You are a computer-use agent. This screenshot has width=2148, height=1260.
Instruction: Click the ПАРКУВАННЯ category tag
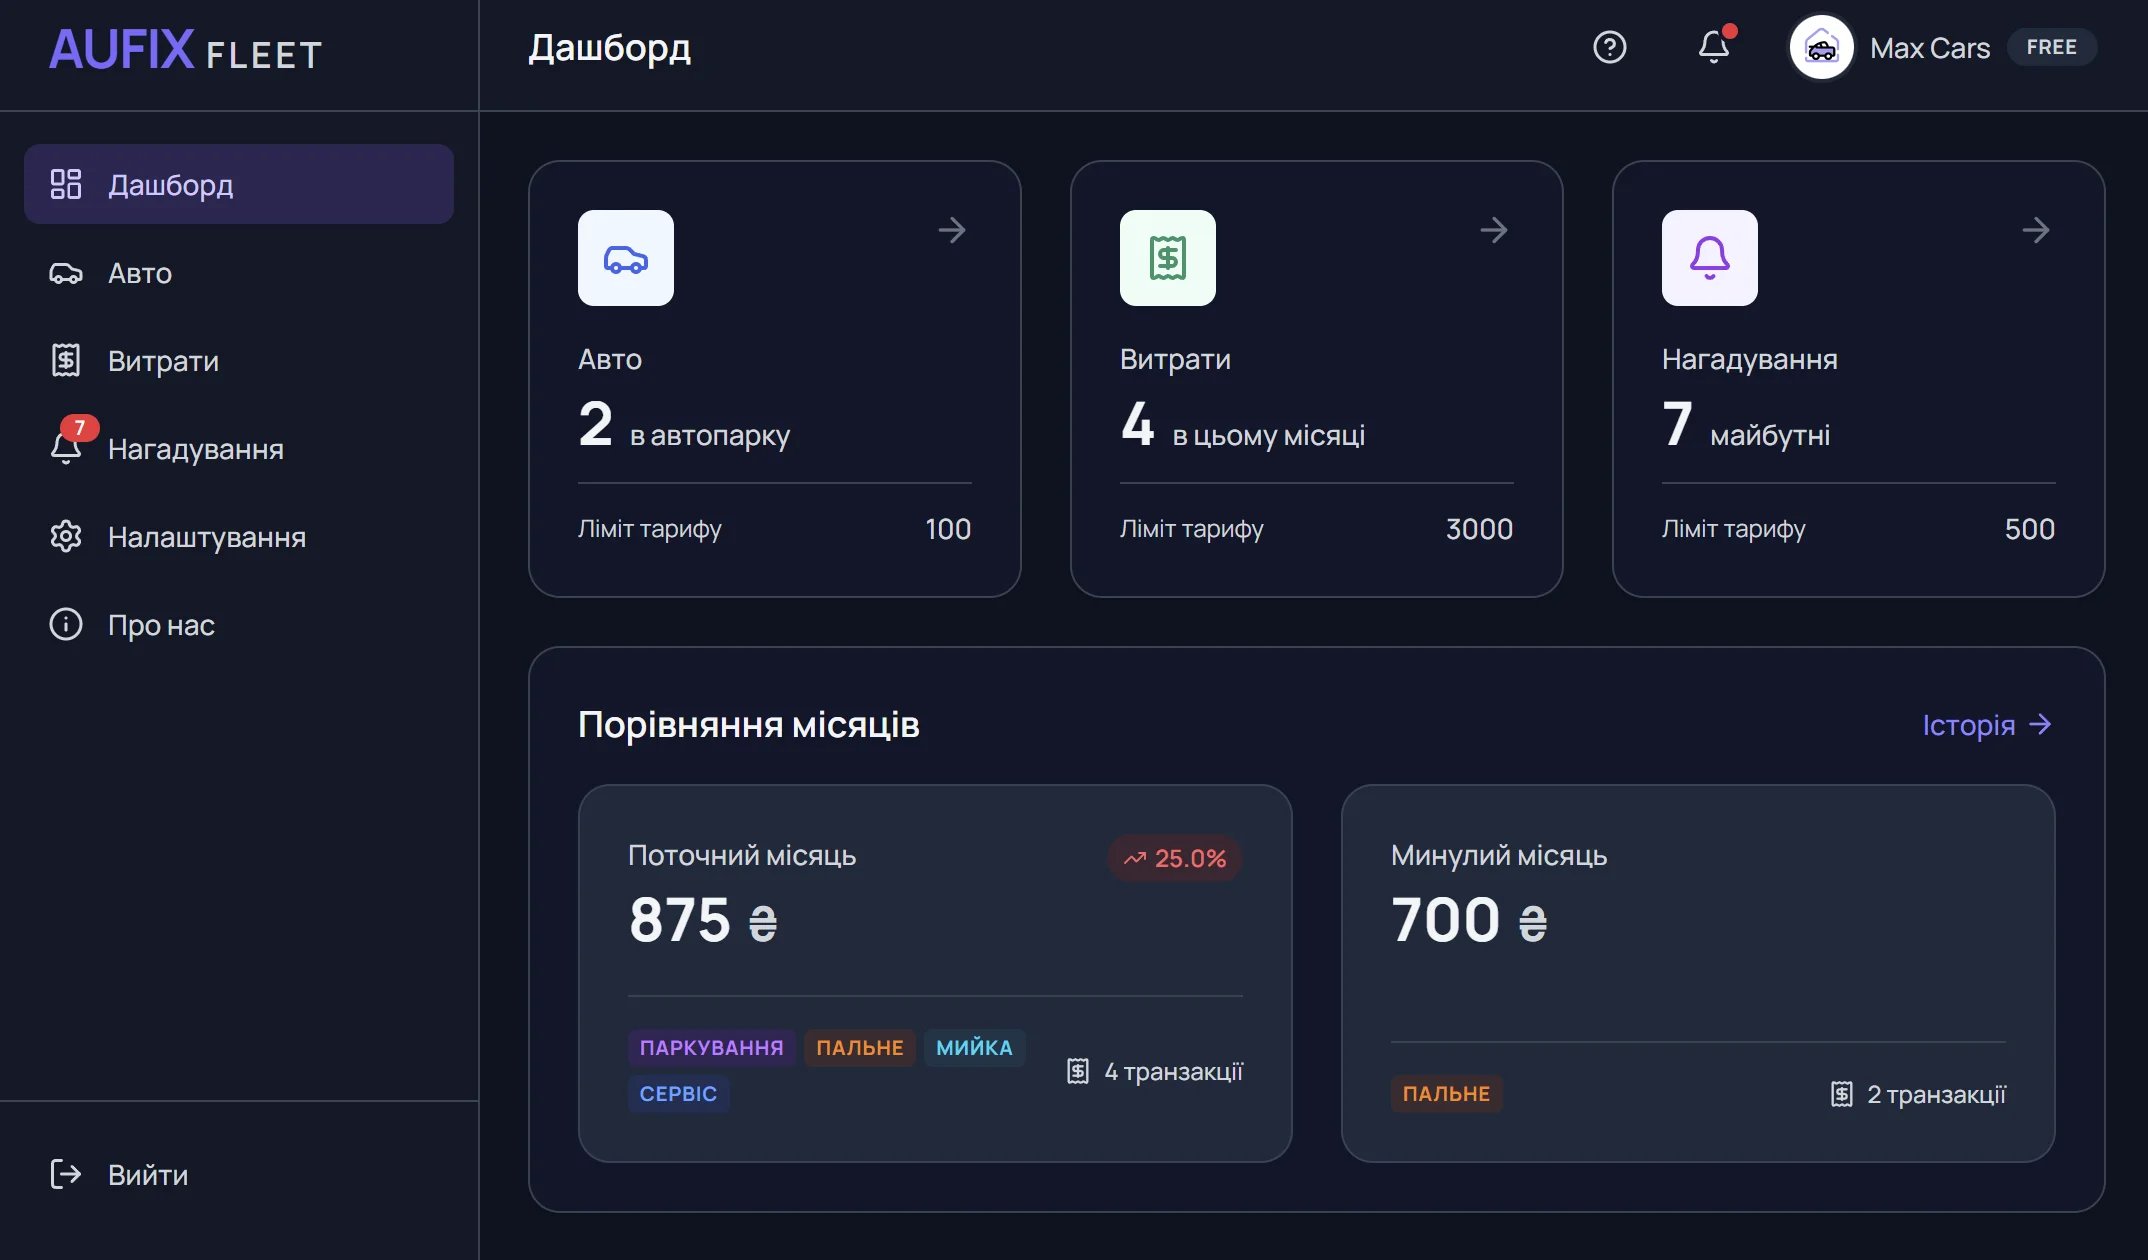click(712, 1048)
